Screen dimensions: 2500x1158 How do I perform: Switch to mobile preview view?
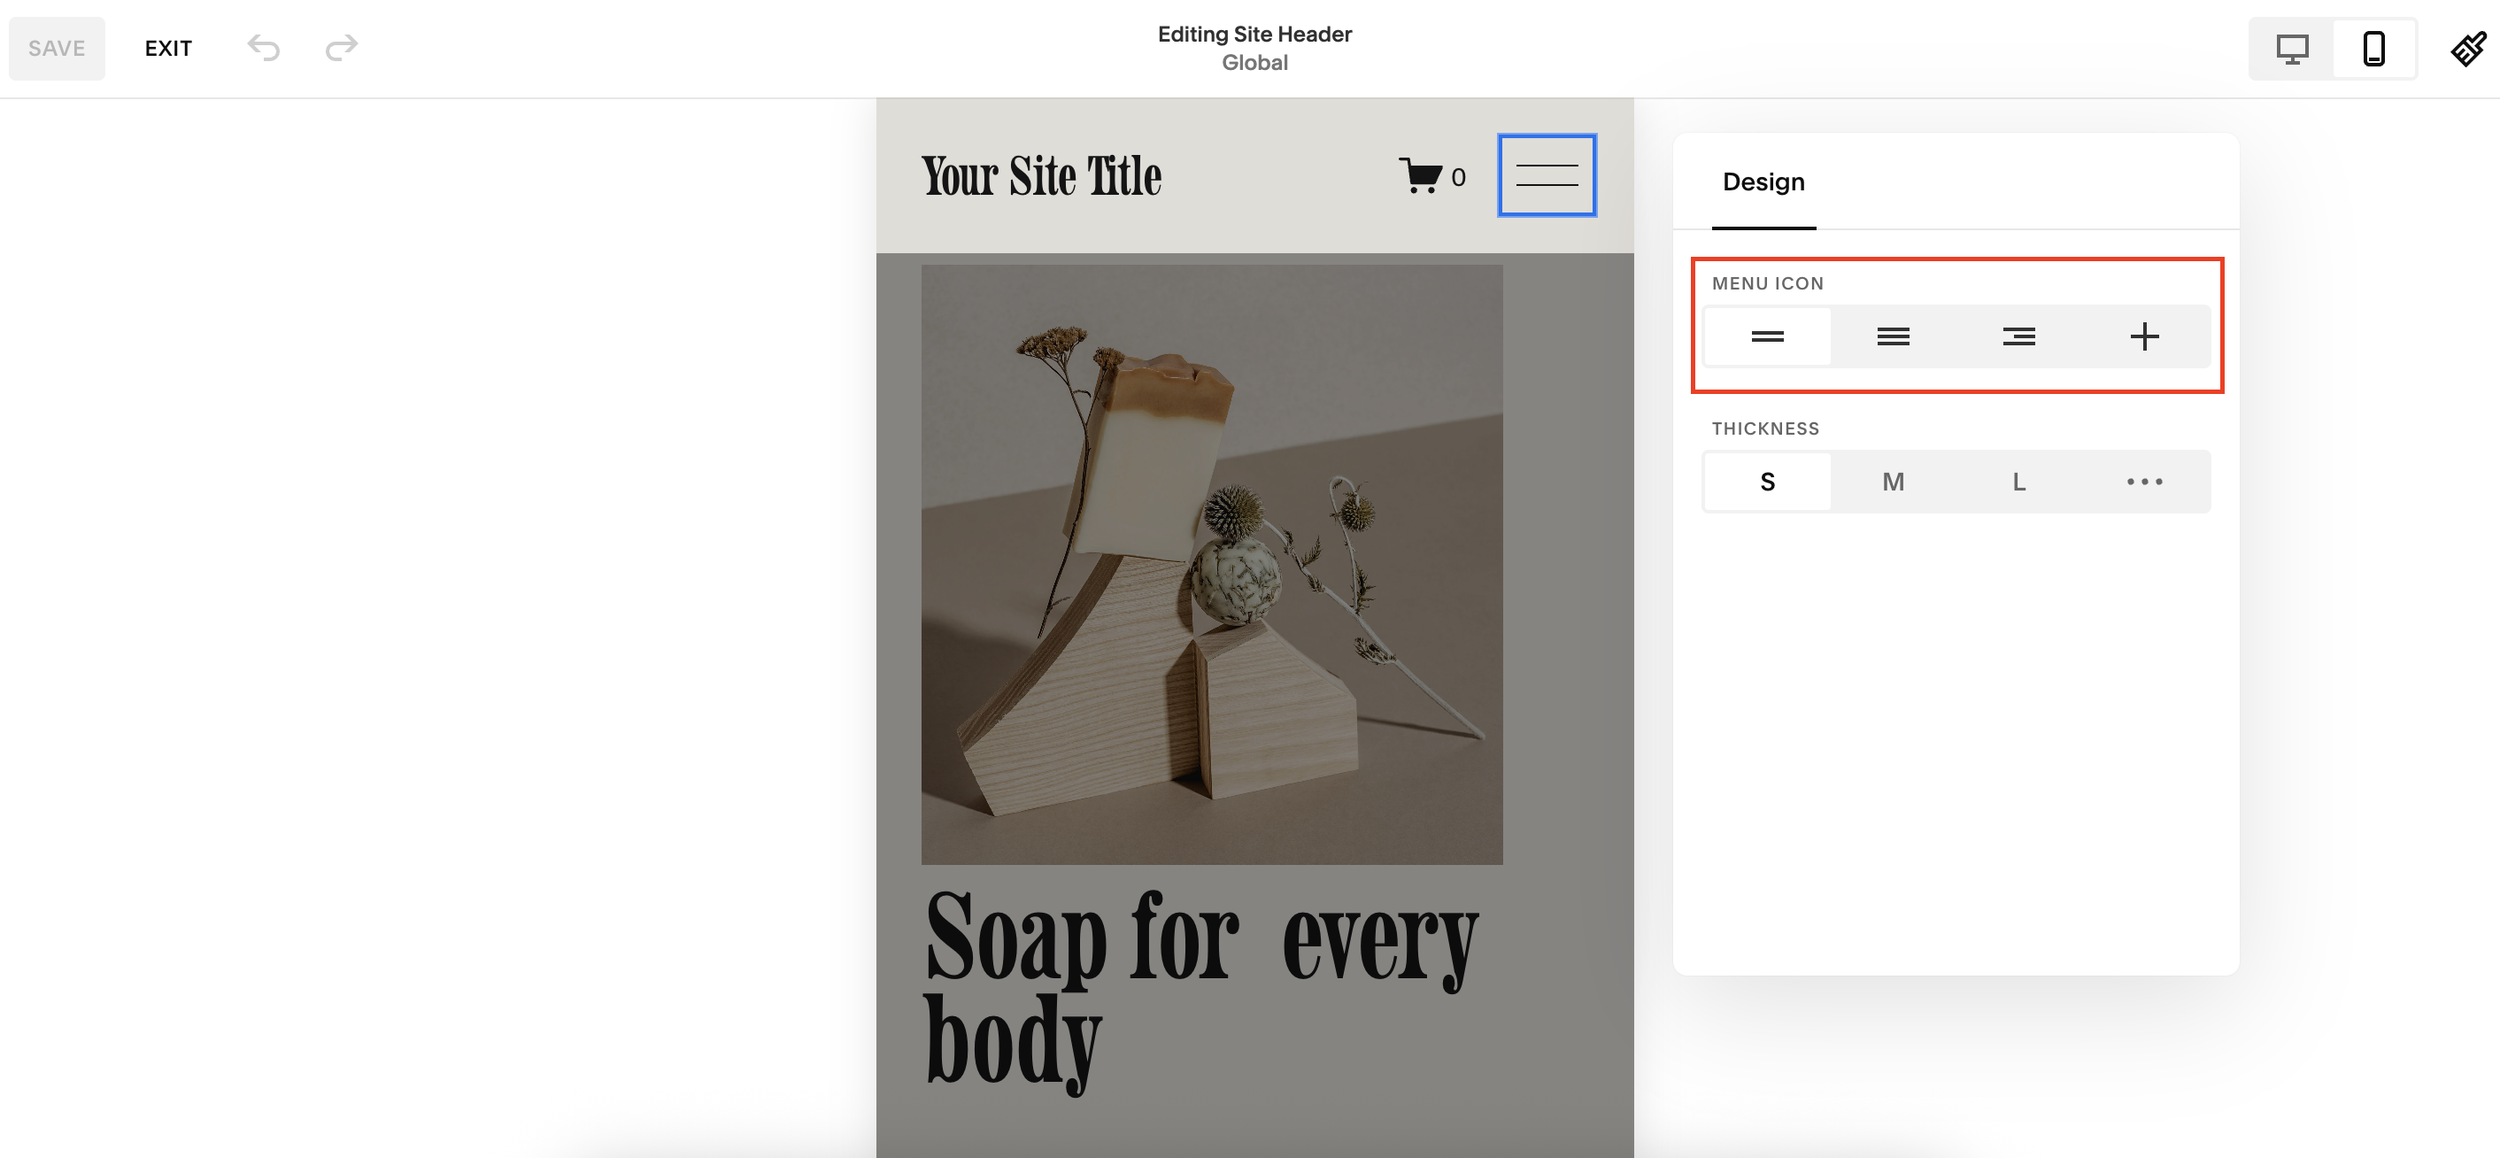[x=2374, y=48]
